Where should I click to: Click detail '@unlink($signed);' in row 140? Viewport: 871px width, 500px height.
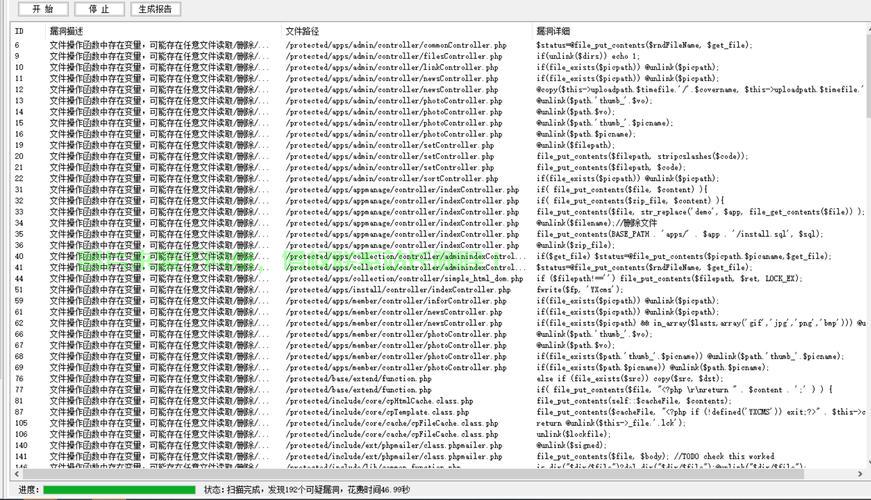pyautogui.click(x=570, y=445)
